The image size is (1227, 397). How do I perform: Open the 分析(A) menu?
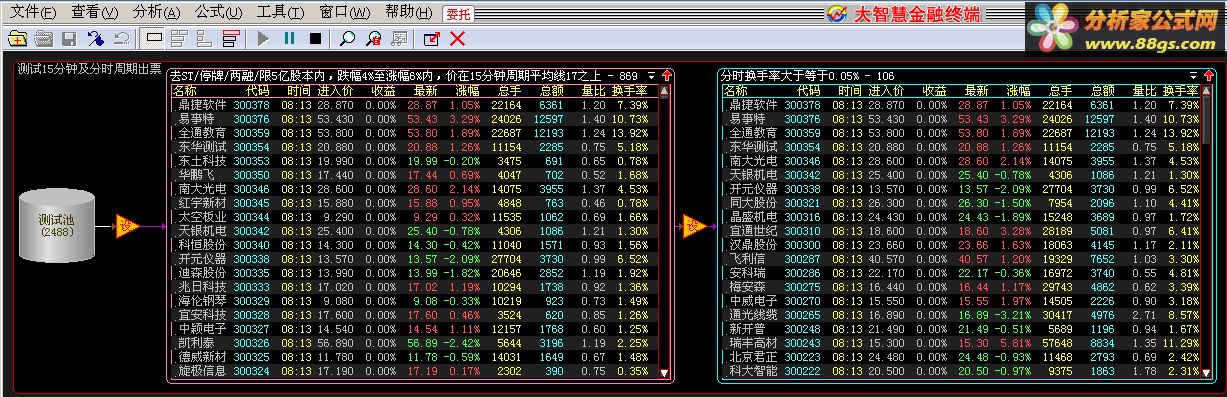(156, 12)
